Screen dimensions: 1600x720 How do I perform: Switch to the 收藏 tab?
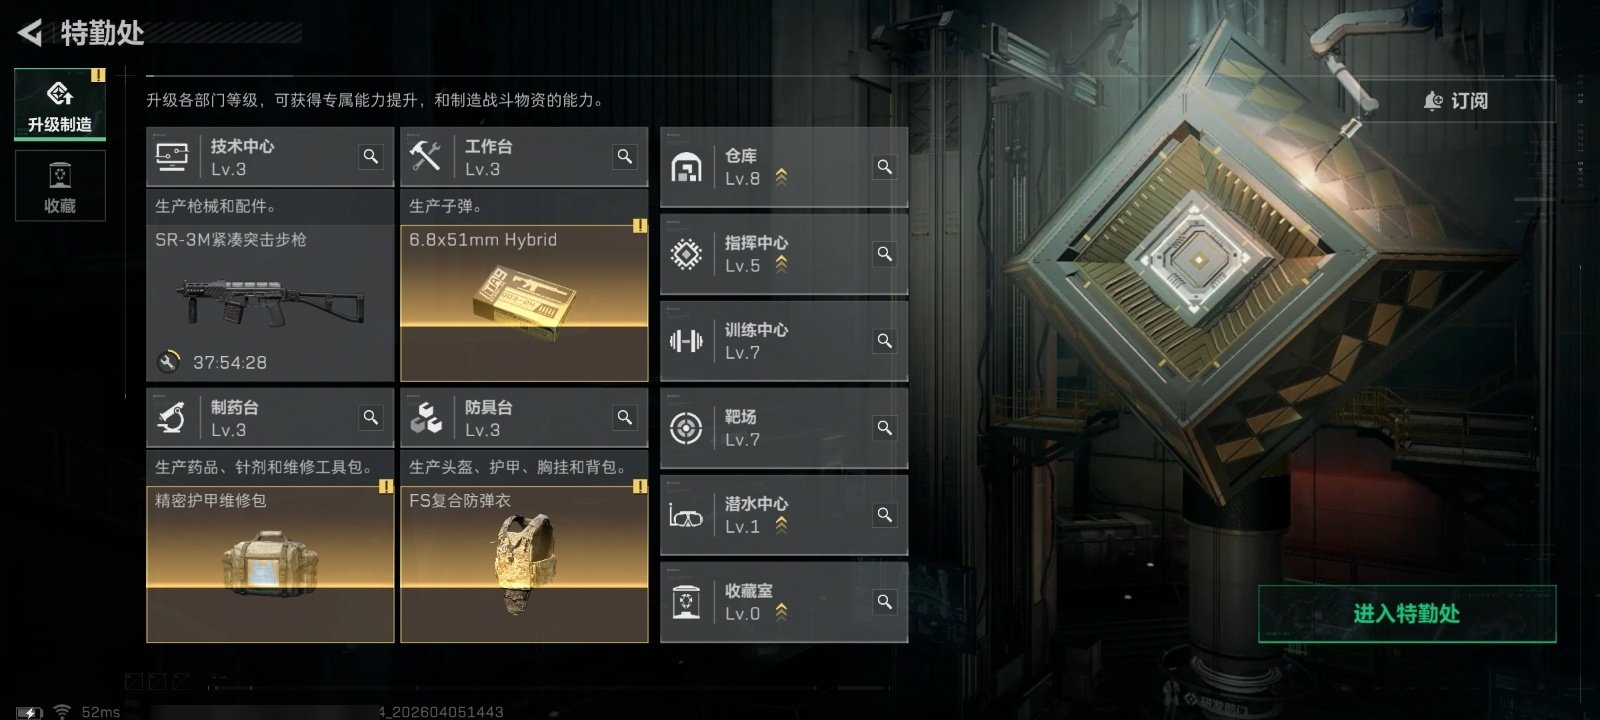[60, 186]
